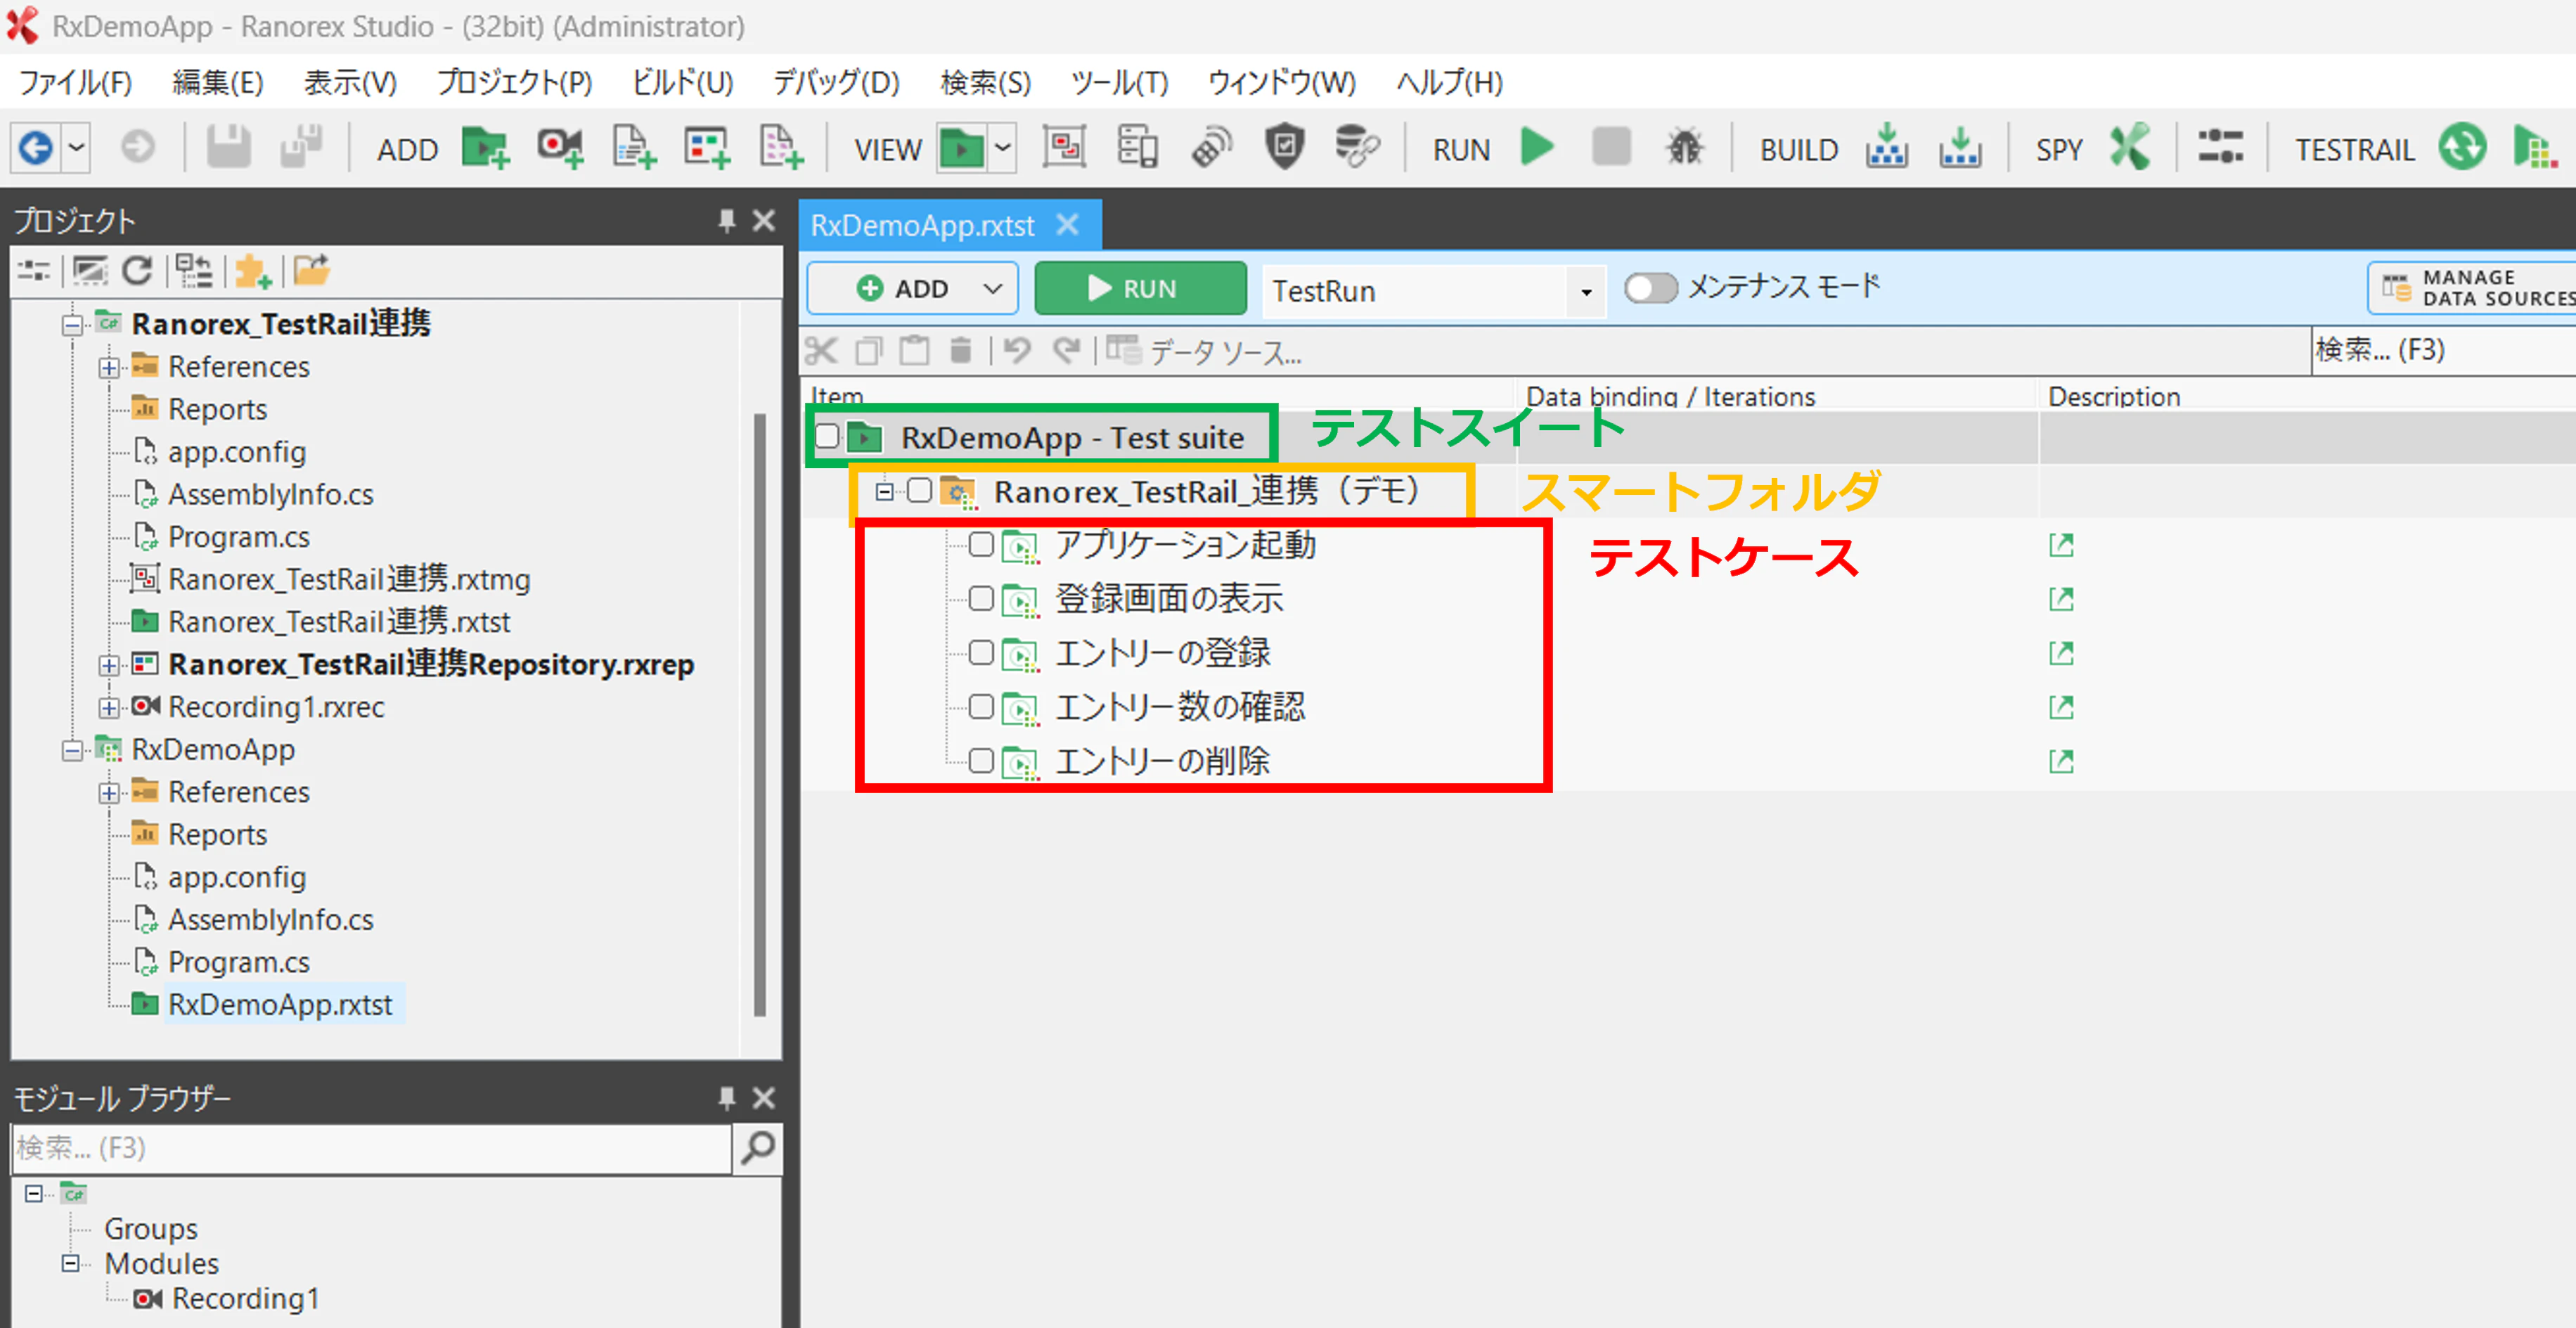Viewport: 2576px width, 1328px height.
Task: Open the ファイル(F) menu
Action: coord(76,82)
